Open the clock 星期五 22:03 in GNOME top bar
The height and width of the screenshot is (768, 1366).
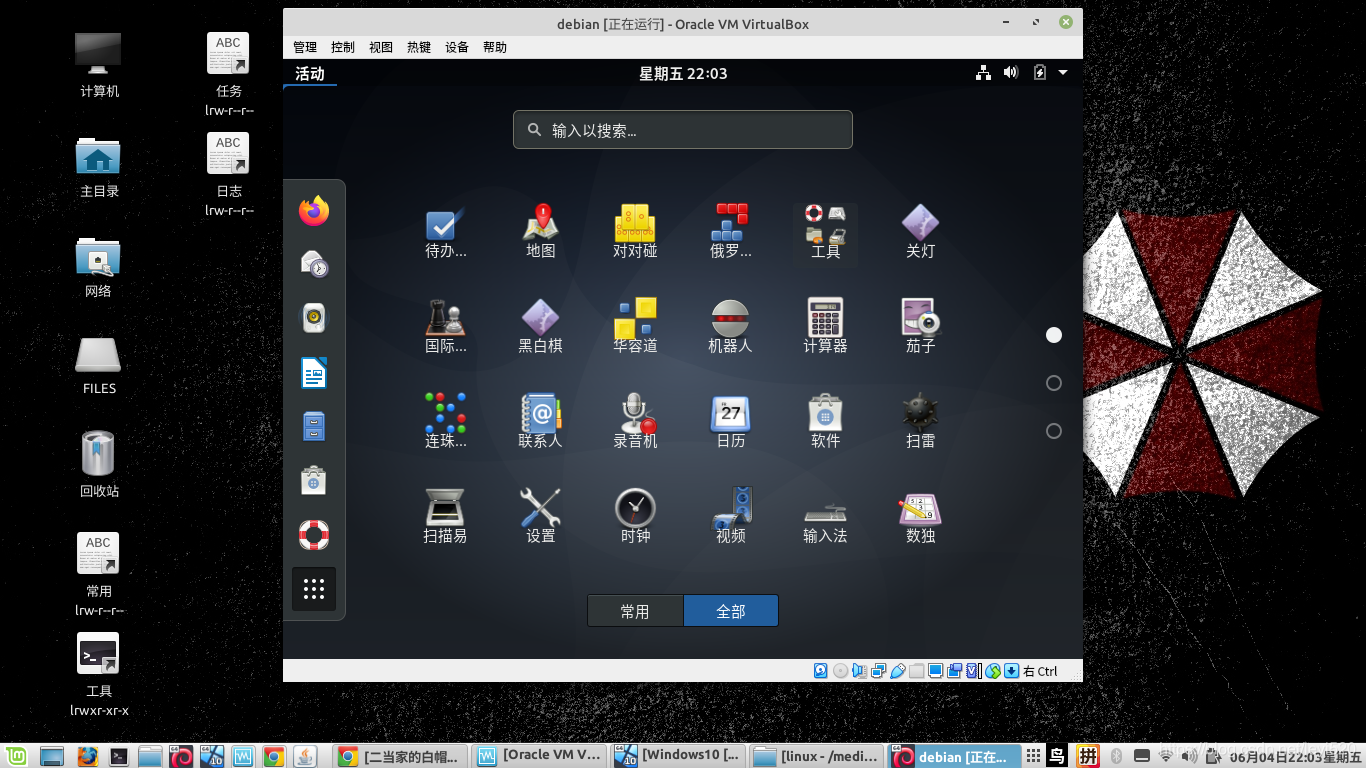(683, 74)
